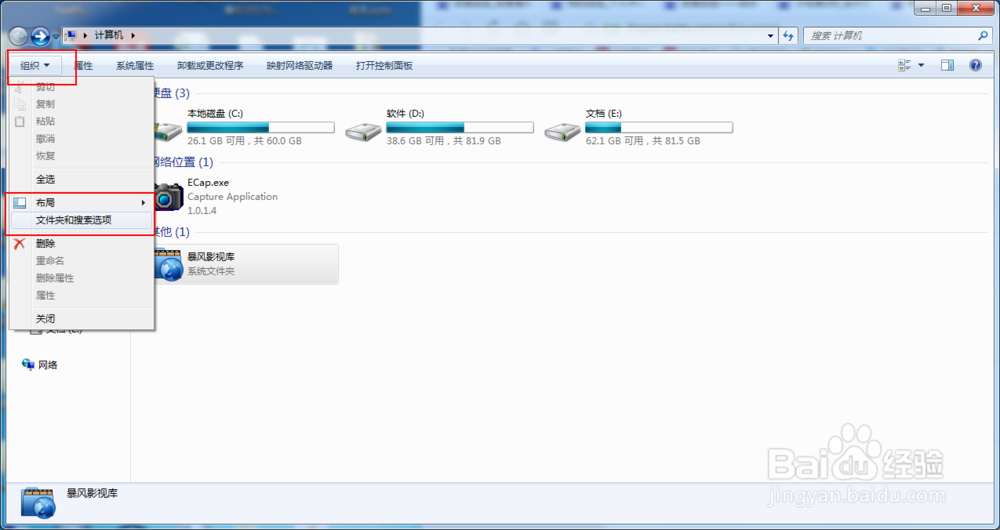Choose 删除 with the red X icon
The height and width of the screenshot is (530, 1000).
click(x=82, y=244)
